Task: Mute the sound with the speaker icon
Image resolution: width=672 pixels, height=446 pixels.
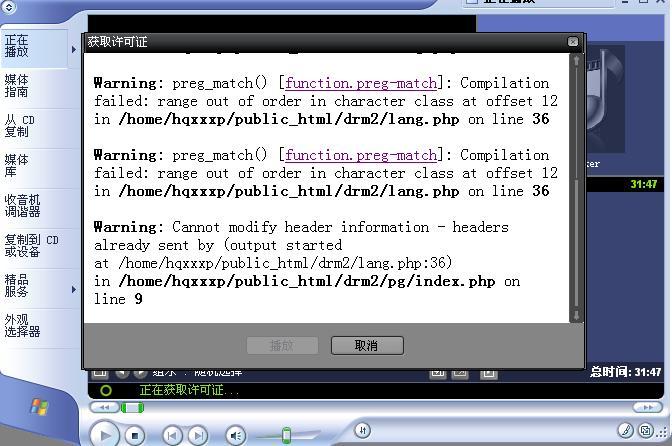Action: [236, 436]
